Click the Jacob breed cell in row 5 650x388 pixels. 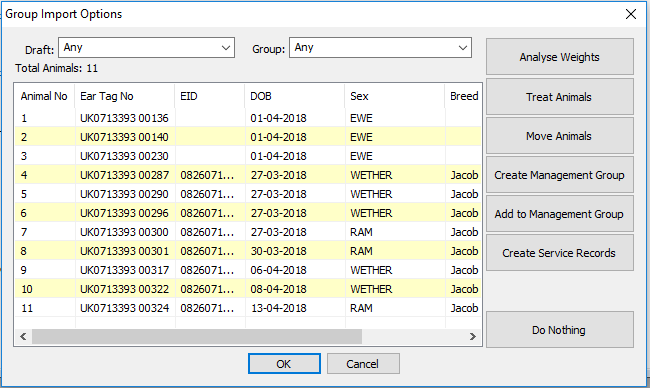pyautogui.click(x=464, y=194)
